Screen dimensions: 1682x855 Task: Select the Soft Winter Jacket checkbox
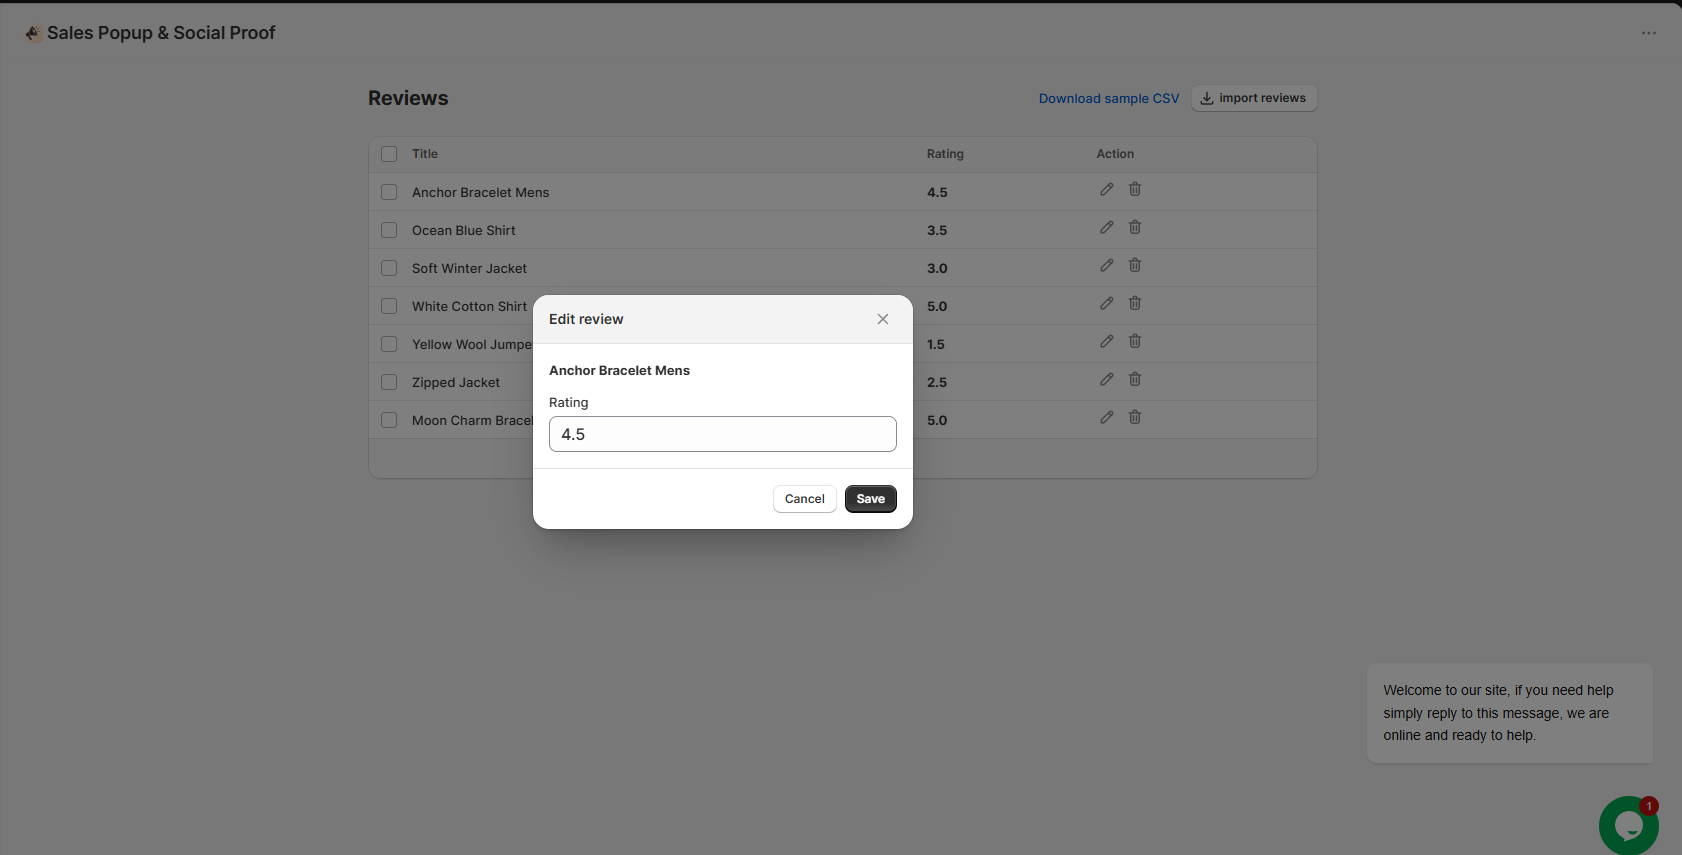click(389, 268)
